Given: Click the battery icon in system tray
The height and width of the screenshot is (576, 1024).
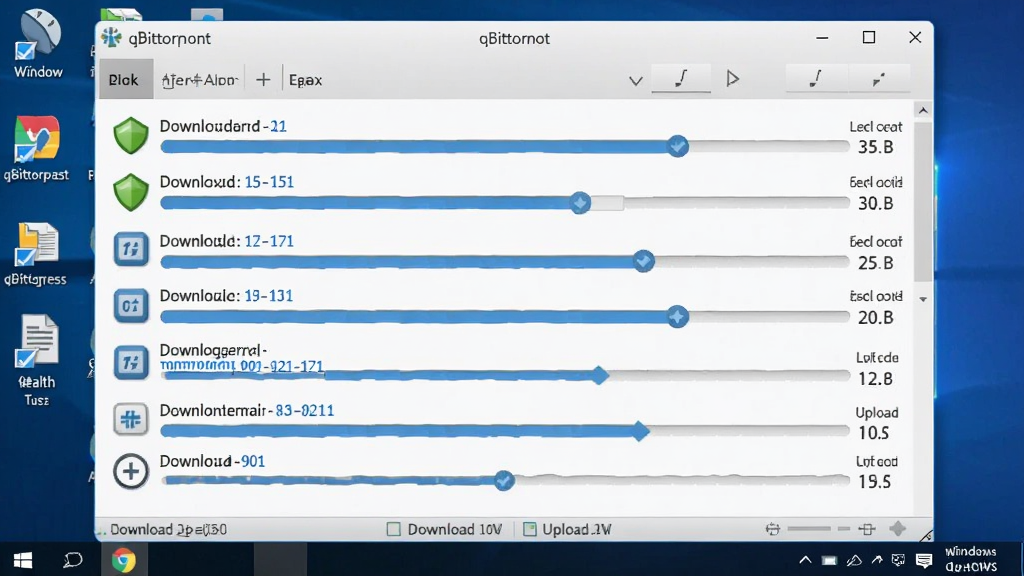Looking at the screenshot, I should pyautogui.click(x=829, y=560).
